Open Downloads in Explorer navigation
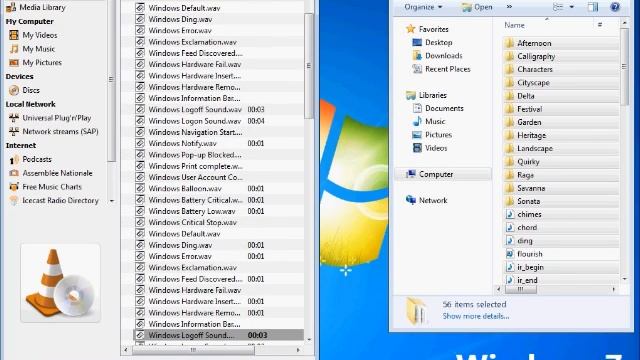This screenshot has width=640, height=360. click(x=437, y=56)
